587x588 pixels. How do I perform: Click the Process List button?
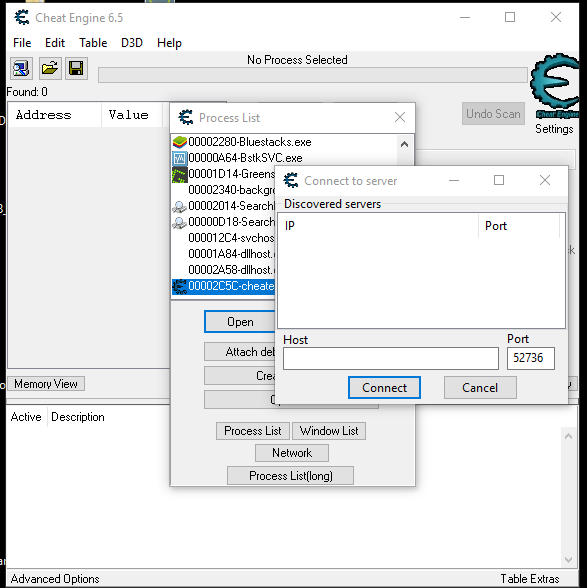253,431
